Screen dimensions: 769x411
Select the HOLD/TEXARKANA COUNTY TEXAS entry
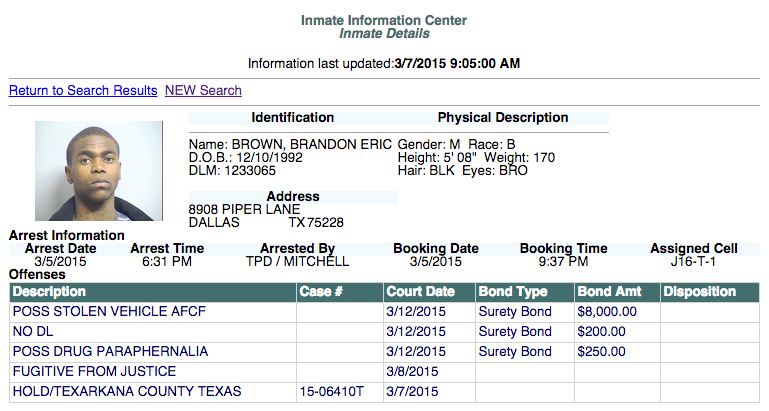[x=127, y=392]
